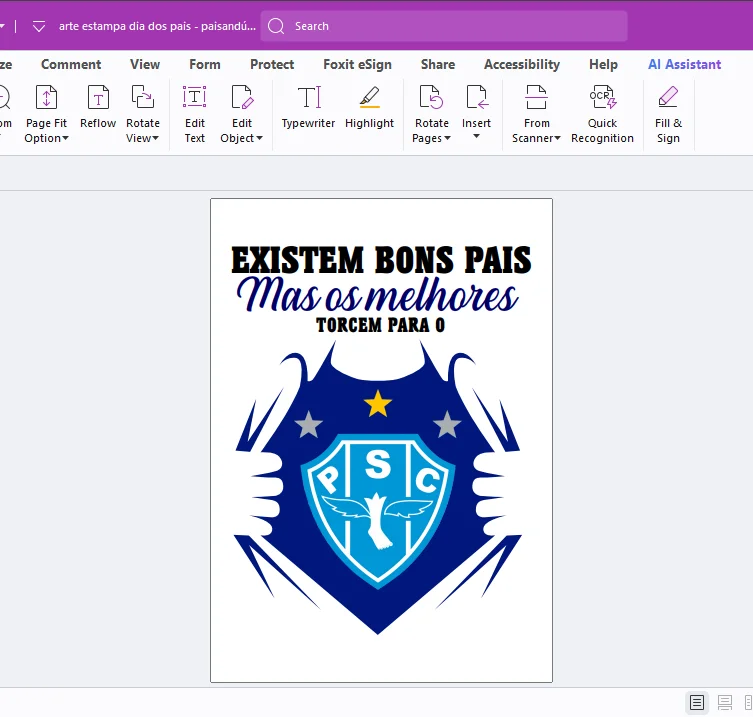The width and height of the screenshot is (753, 717).
Task: Switch to the Protect tab
Action: coord(272,64)
